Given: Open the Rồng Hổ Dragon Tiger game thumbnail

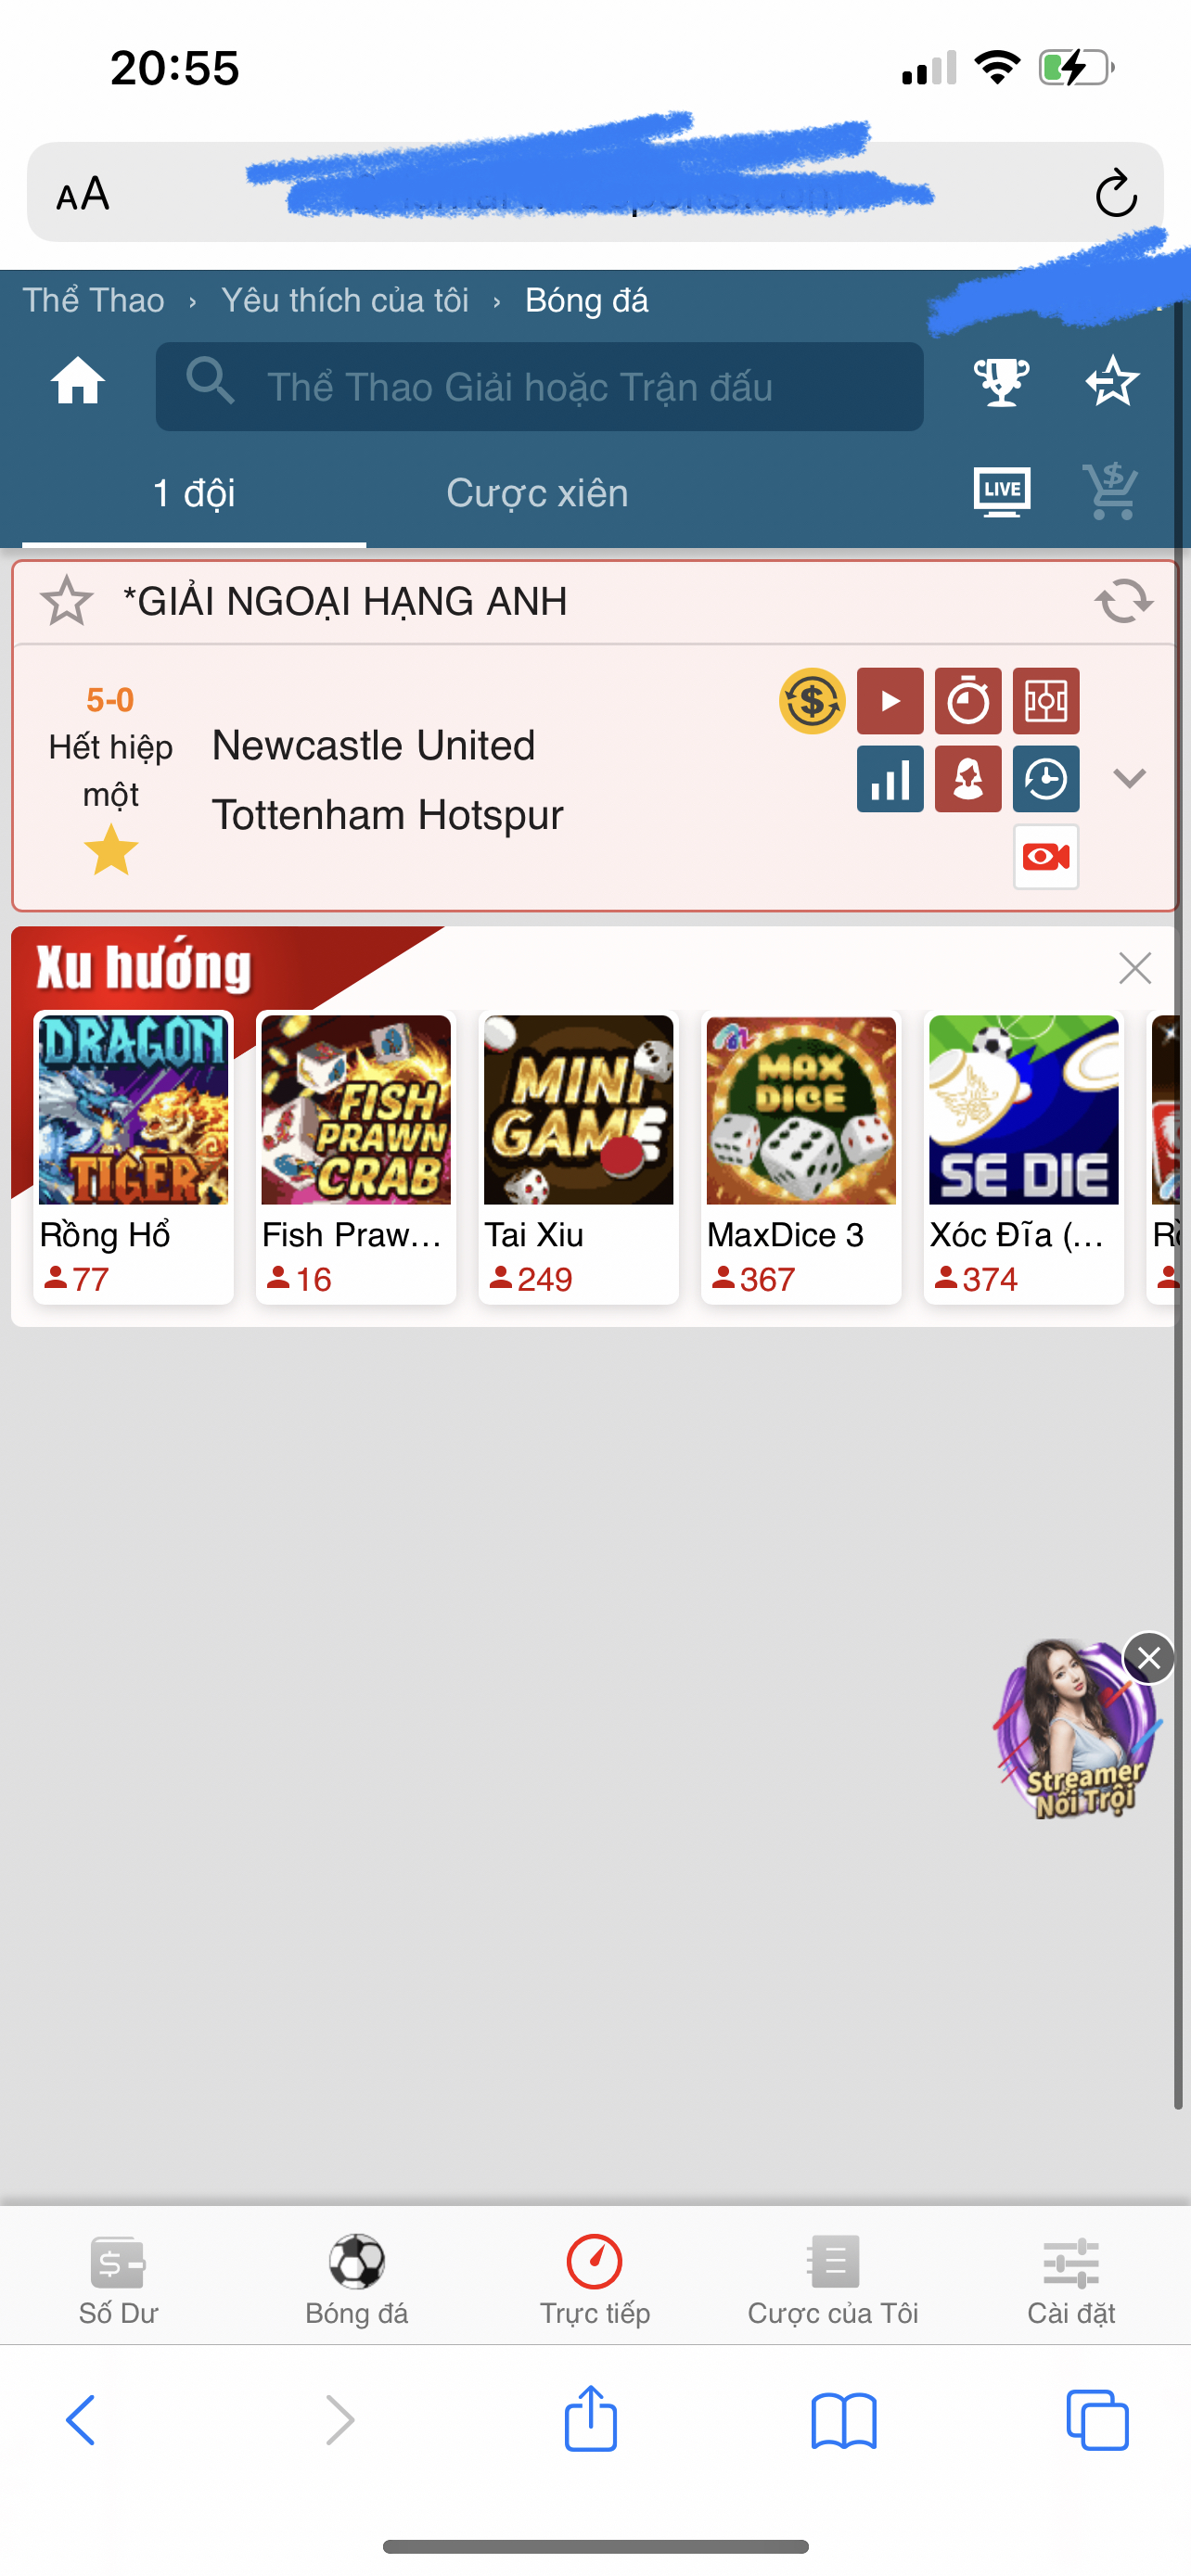Looking at the screenshot, I should point(134,1157).
